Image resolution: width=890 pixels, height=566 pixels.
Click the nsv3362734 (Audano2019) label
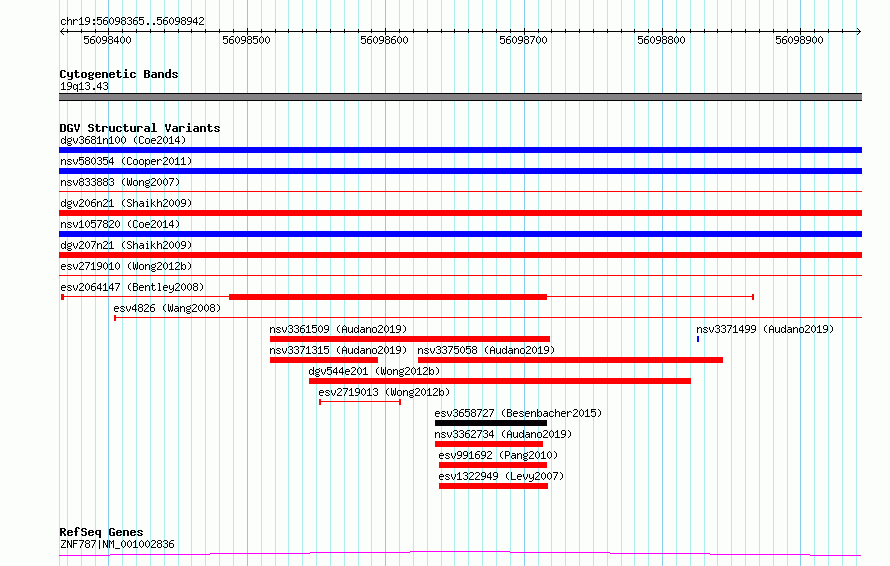[503, 434]
